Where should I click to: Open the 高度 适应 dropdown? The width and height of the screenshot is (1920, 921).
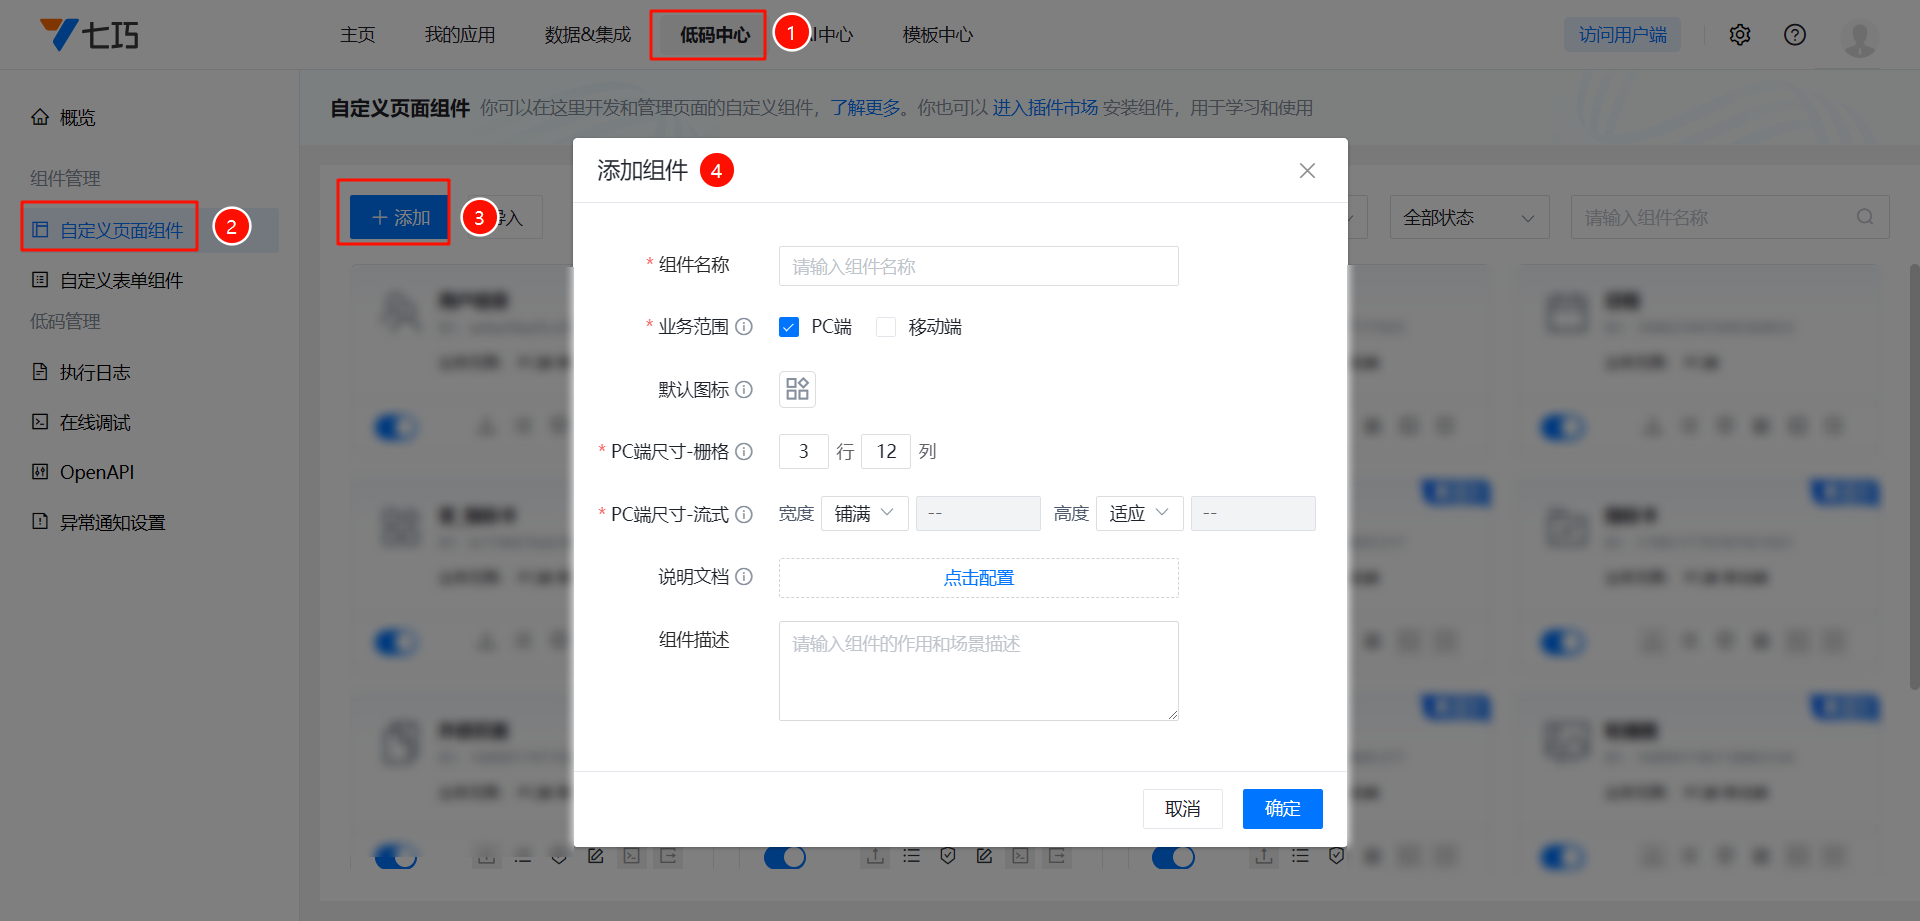coord(1139,513)
